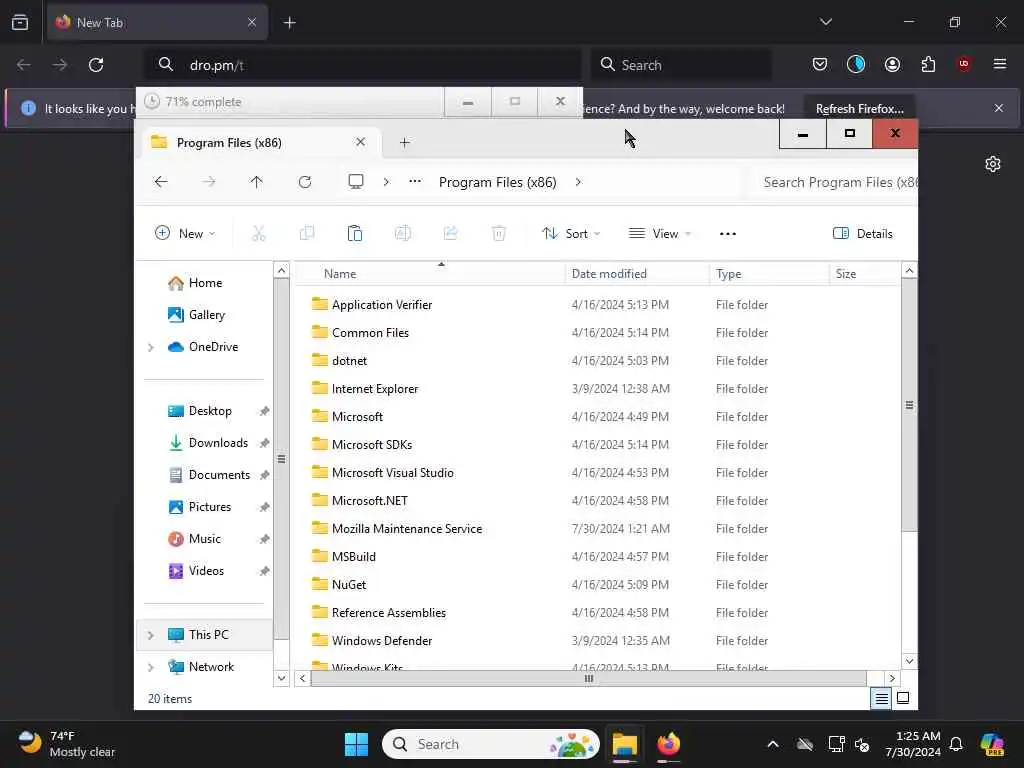The width and height of the screenshot is (1024, 768).
Task: Click the Rename icon in Explorer toolbar
Action: 403,233
